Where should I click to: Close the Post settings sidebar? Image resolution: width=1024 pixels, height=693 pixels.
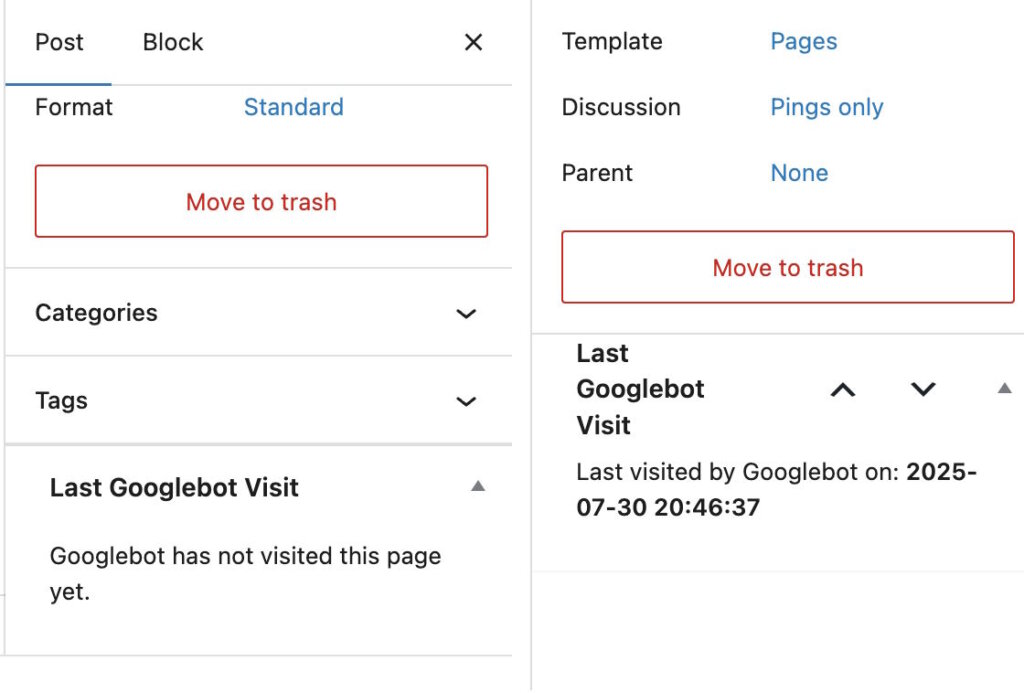pos(472,42)
